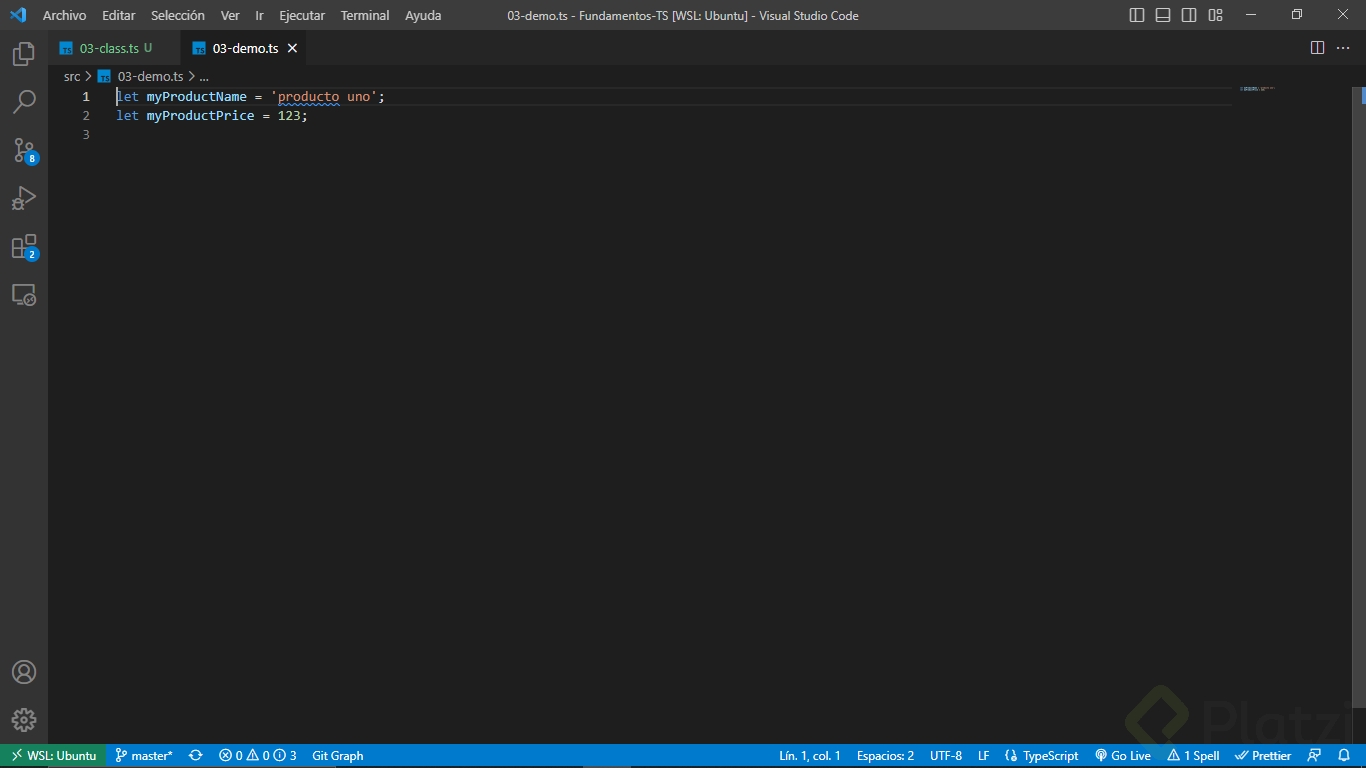
Task: Expand the src breadcrumb
Action: [x=72, y=76]
